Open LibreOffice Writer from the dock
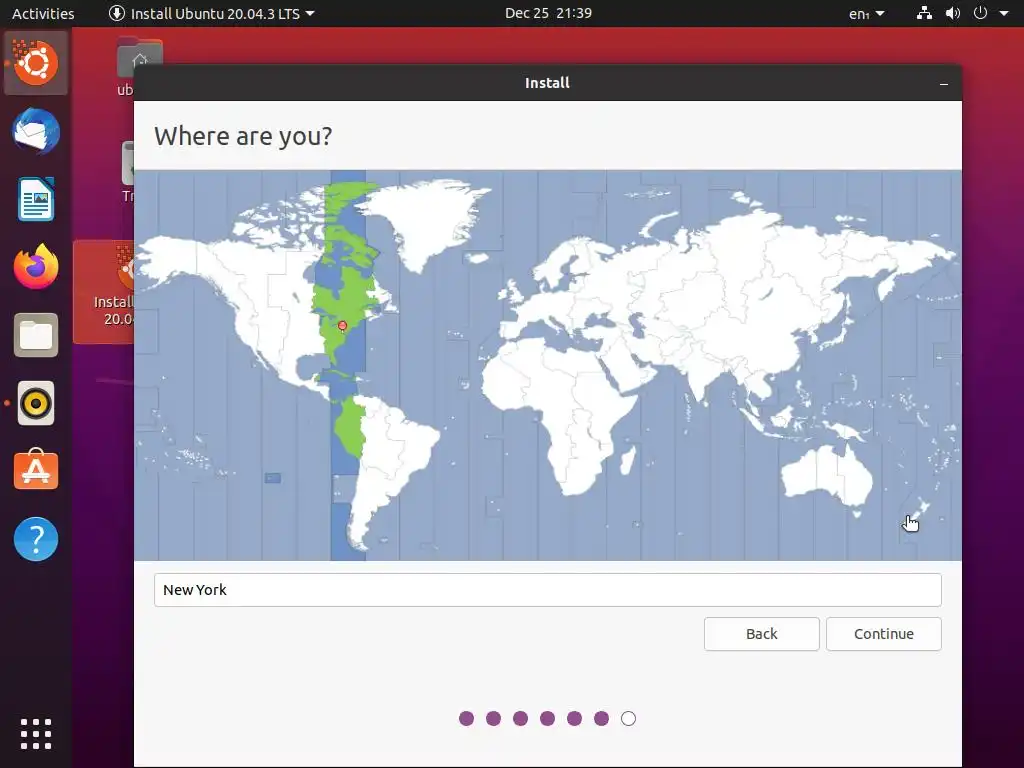Image resolution: width=1024 pixels, height=768 pixels. [36, 199]
